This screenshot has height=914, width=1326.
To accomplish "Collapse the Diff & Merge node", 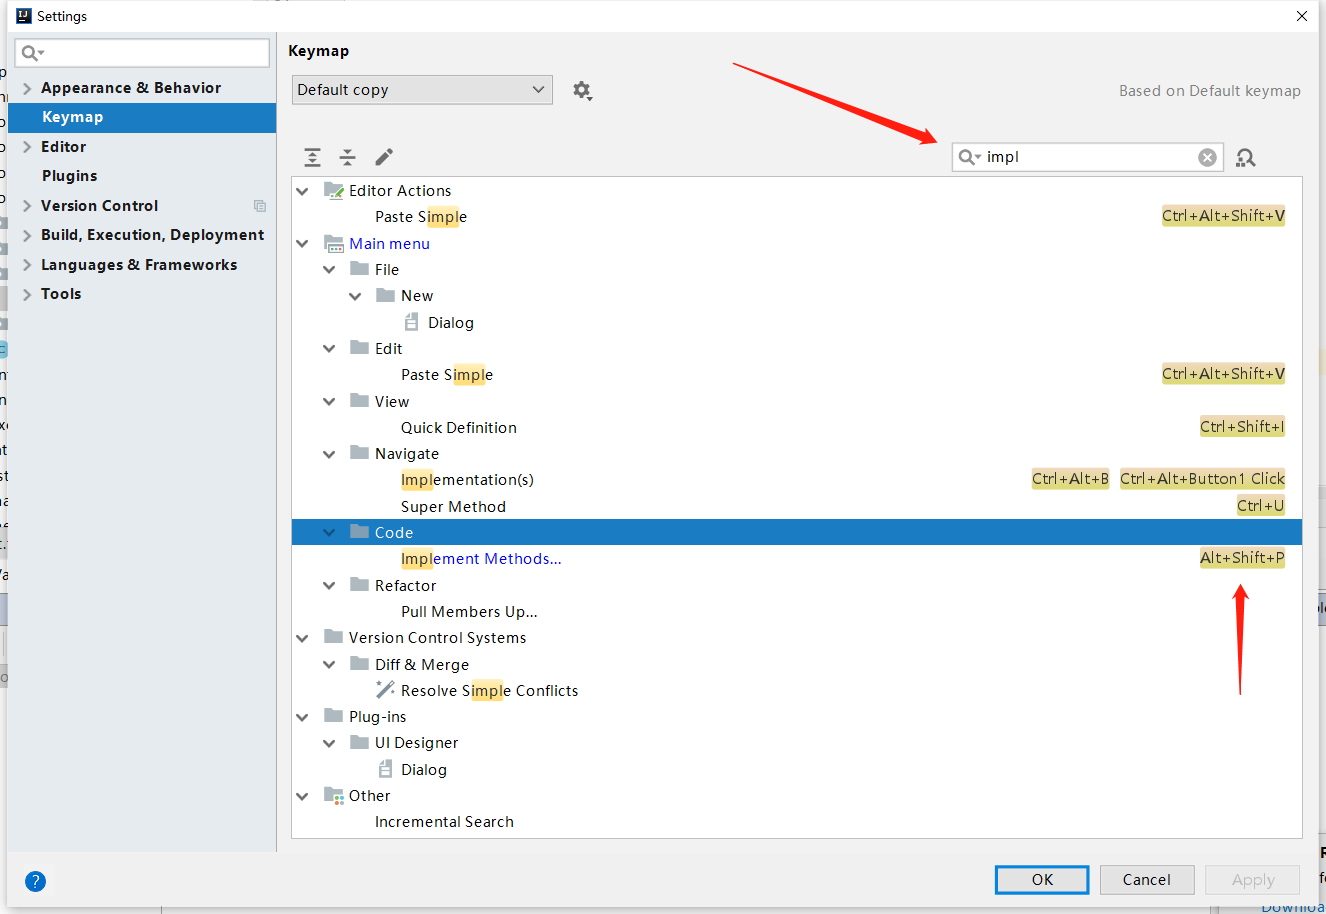I will tap(329, 664).
